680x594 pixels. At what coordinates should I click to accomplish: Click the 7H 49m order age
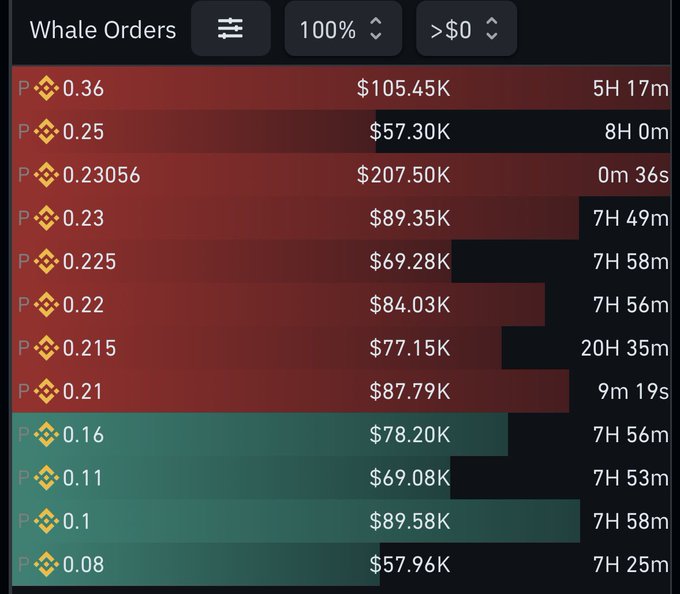coord(631,218)
